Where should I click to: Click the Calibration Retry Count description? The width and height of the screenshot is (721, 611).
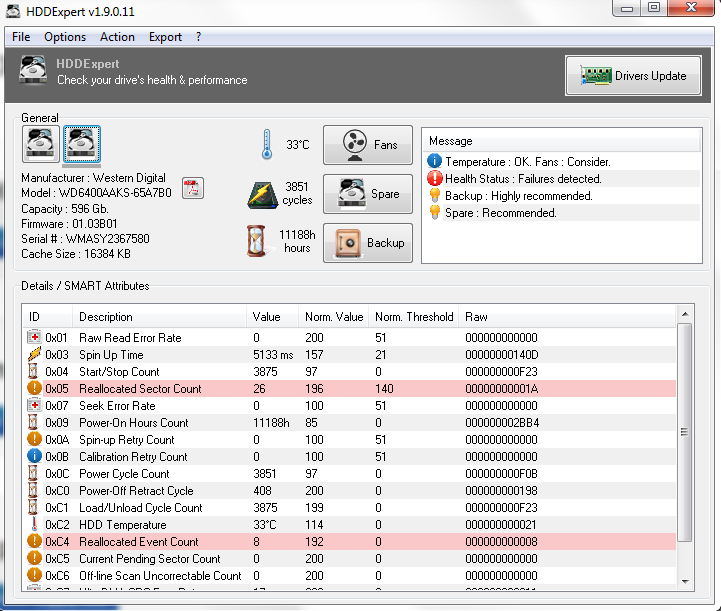(133, 457)
